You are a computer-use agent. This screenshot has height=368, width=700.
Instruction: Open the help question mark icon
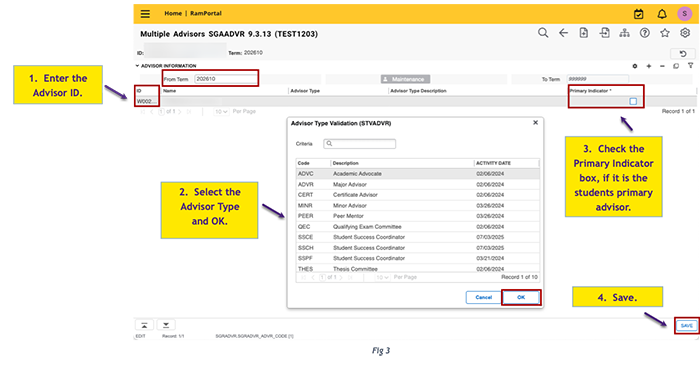(x=645, y=33)
